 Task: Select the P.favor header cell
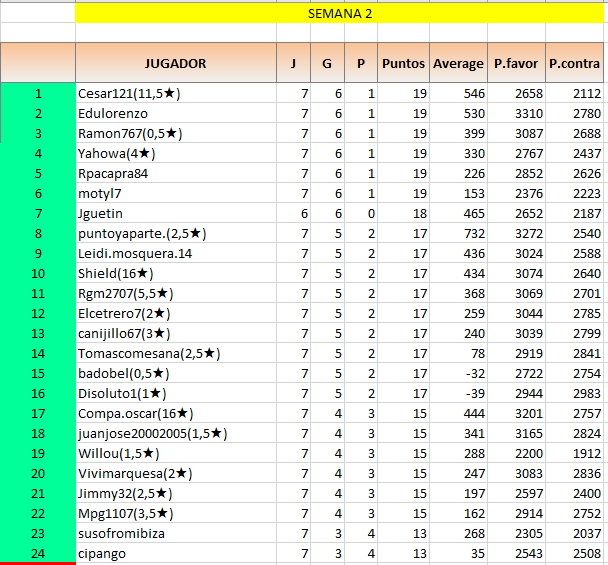[516, 63]
